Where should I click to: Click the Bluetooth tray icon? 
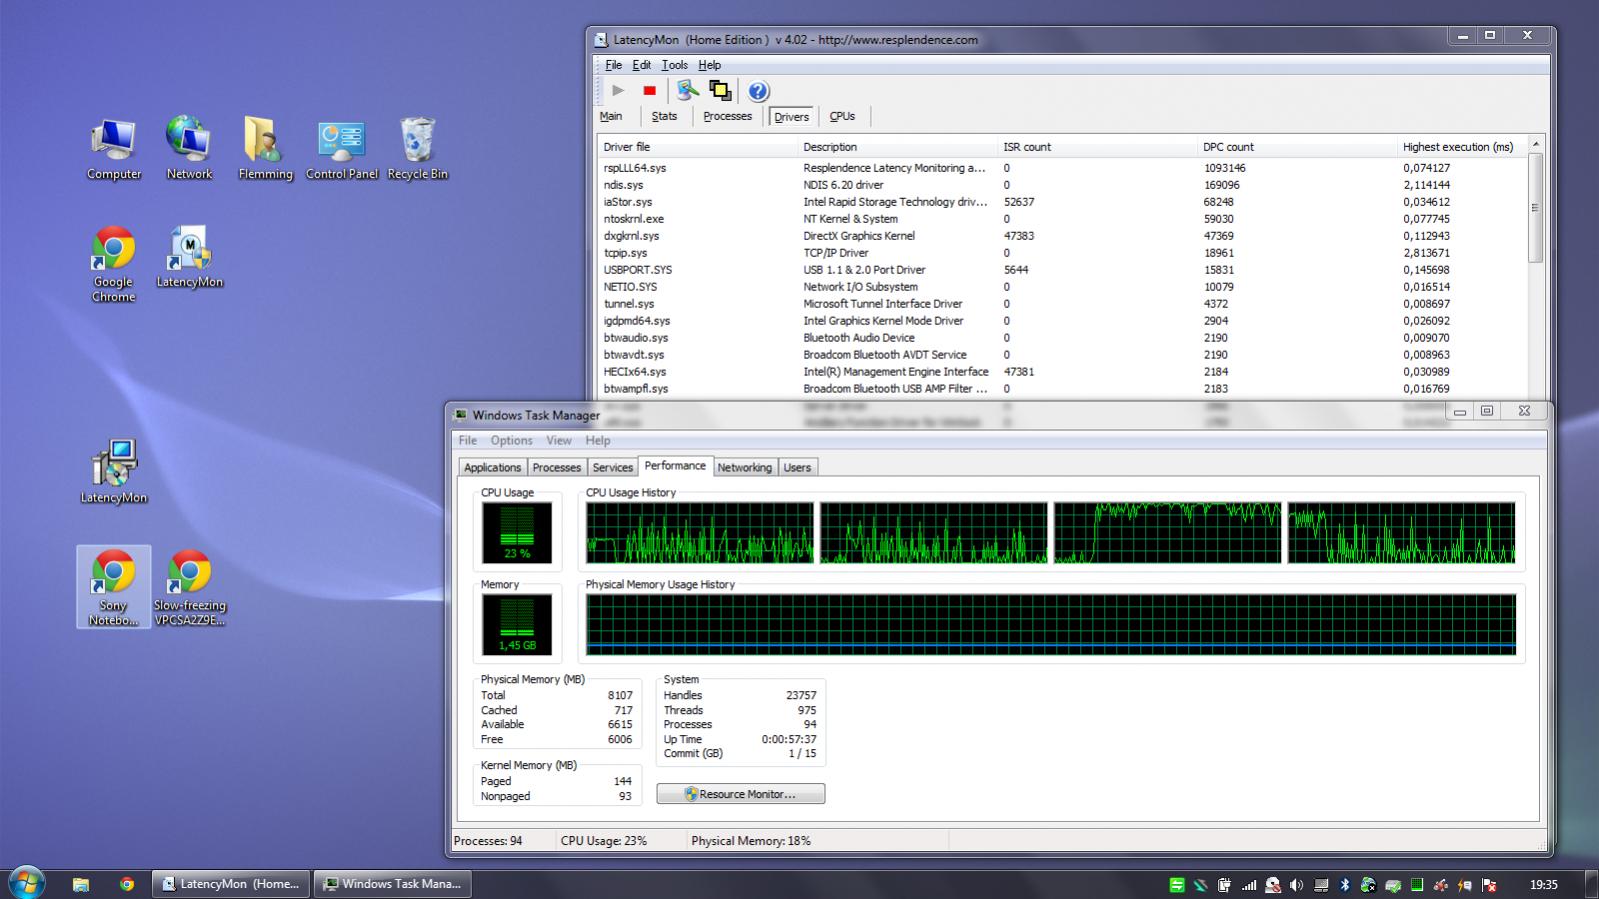click(x=1344, y=885)
